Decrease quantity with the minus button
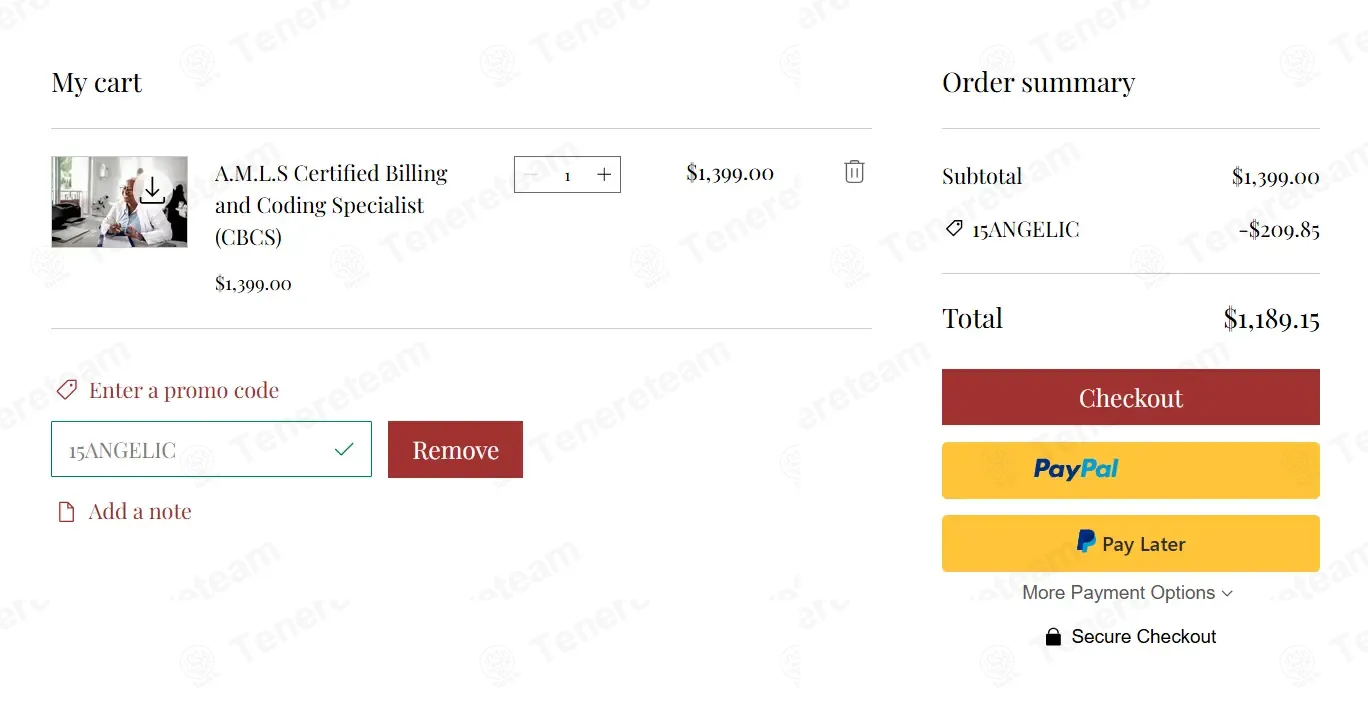The height and width of the screenshot is (710, 1368). click(531, 175)
